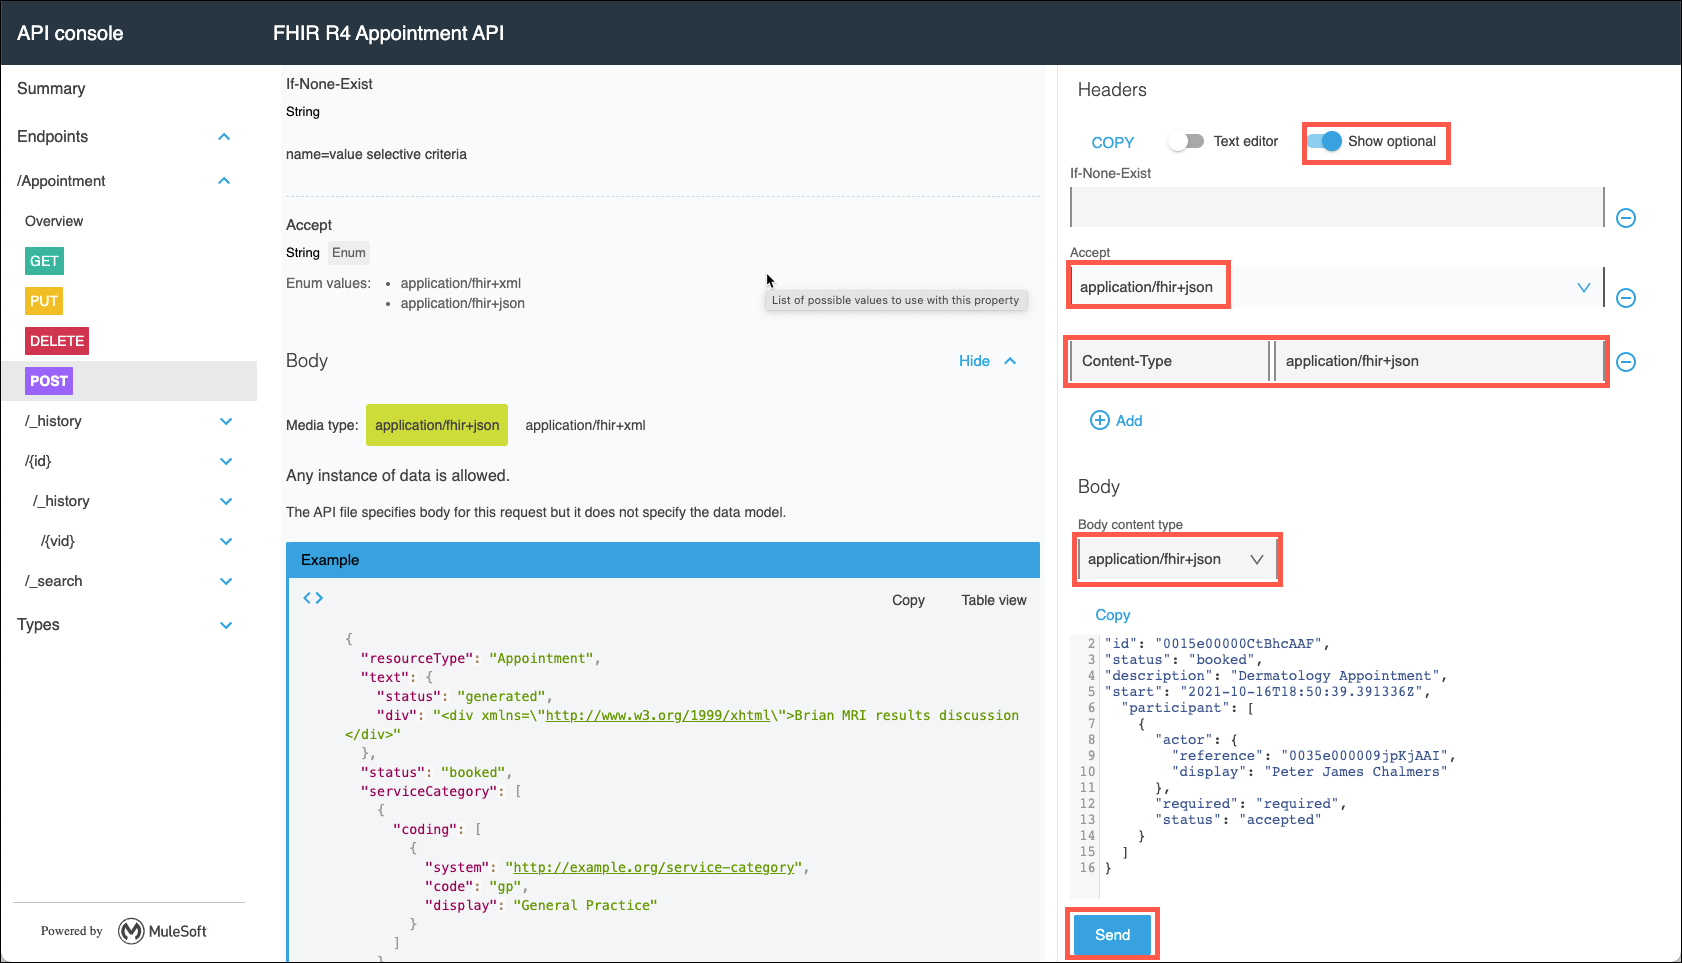1682x963 pixels.
Task: Remove the Accept header with minus icon
Action: [x=1626, y=298]
